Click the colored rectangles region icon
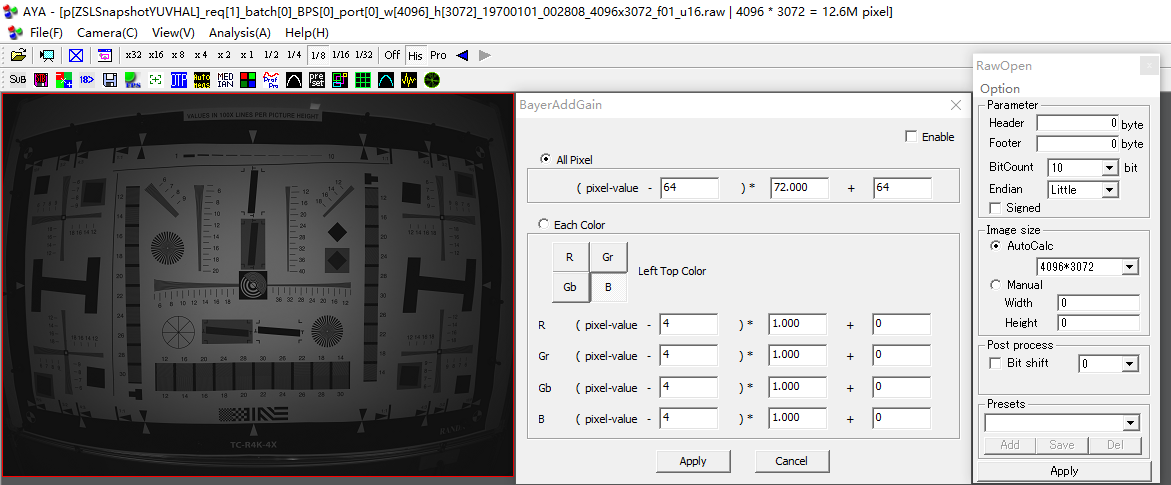 (340, 79)
